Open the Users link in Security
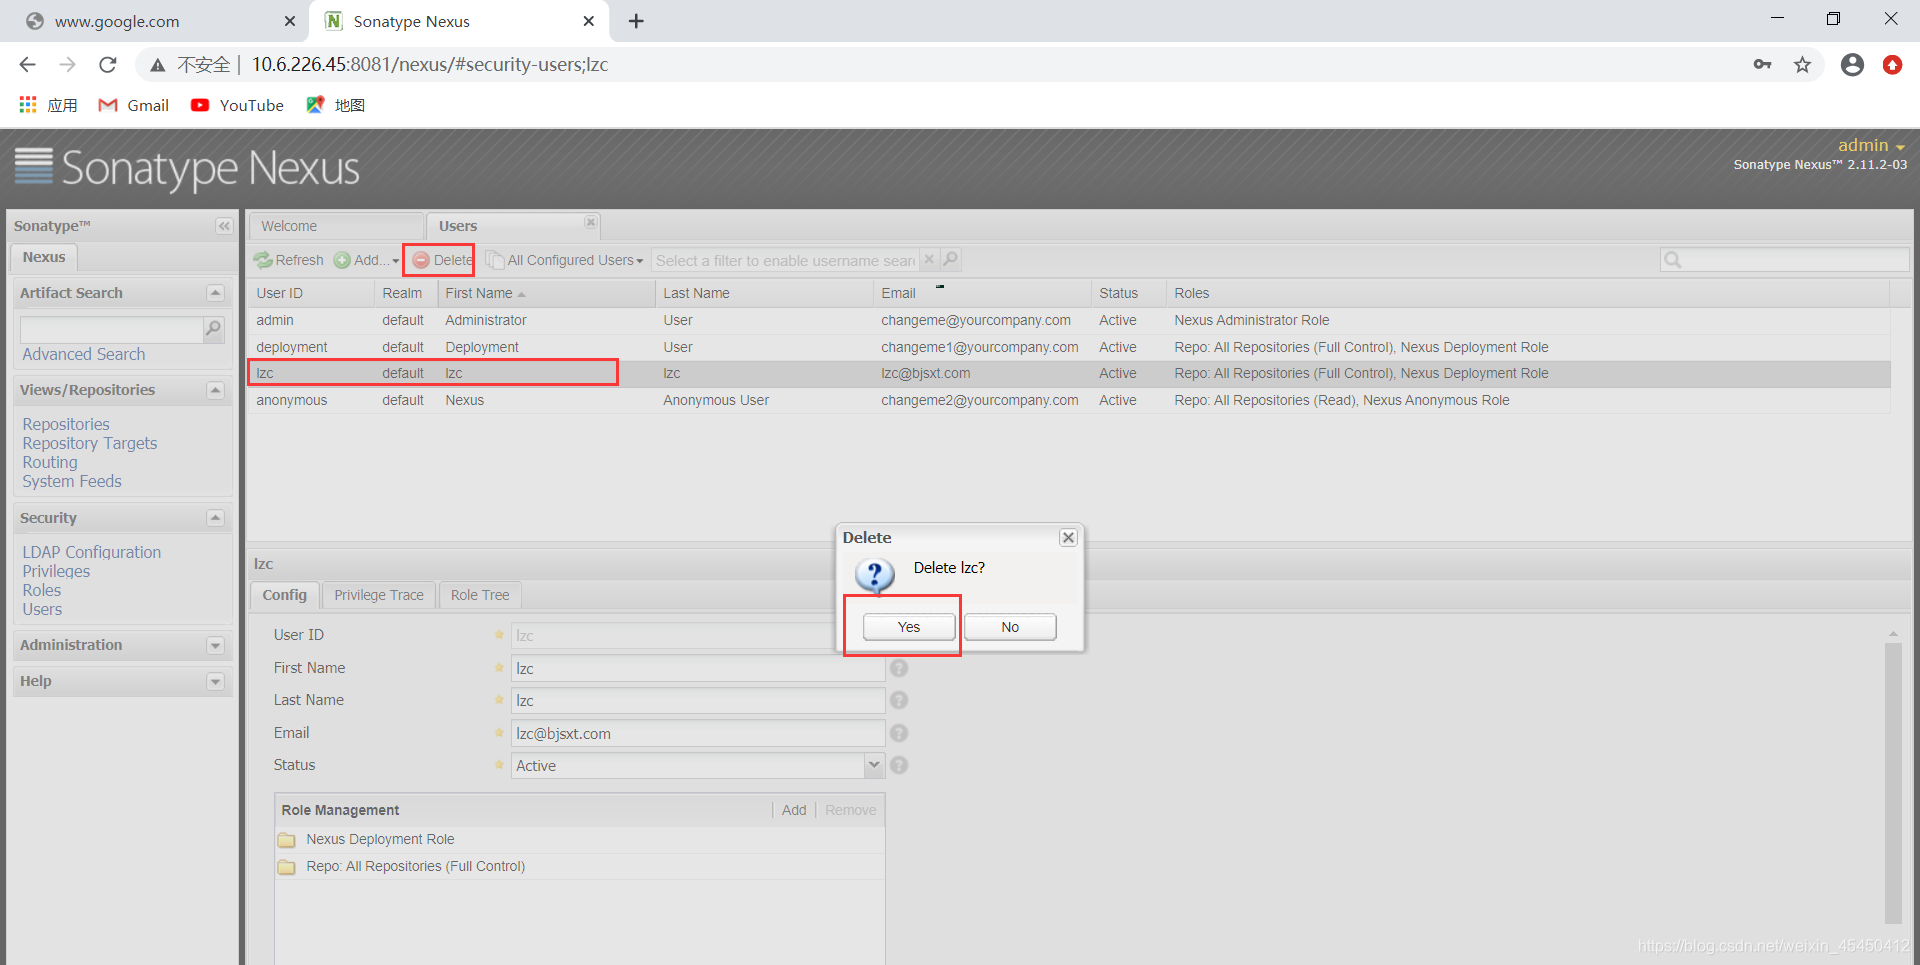 (x=42, y=609)
